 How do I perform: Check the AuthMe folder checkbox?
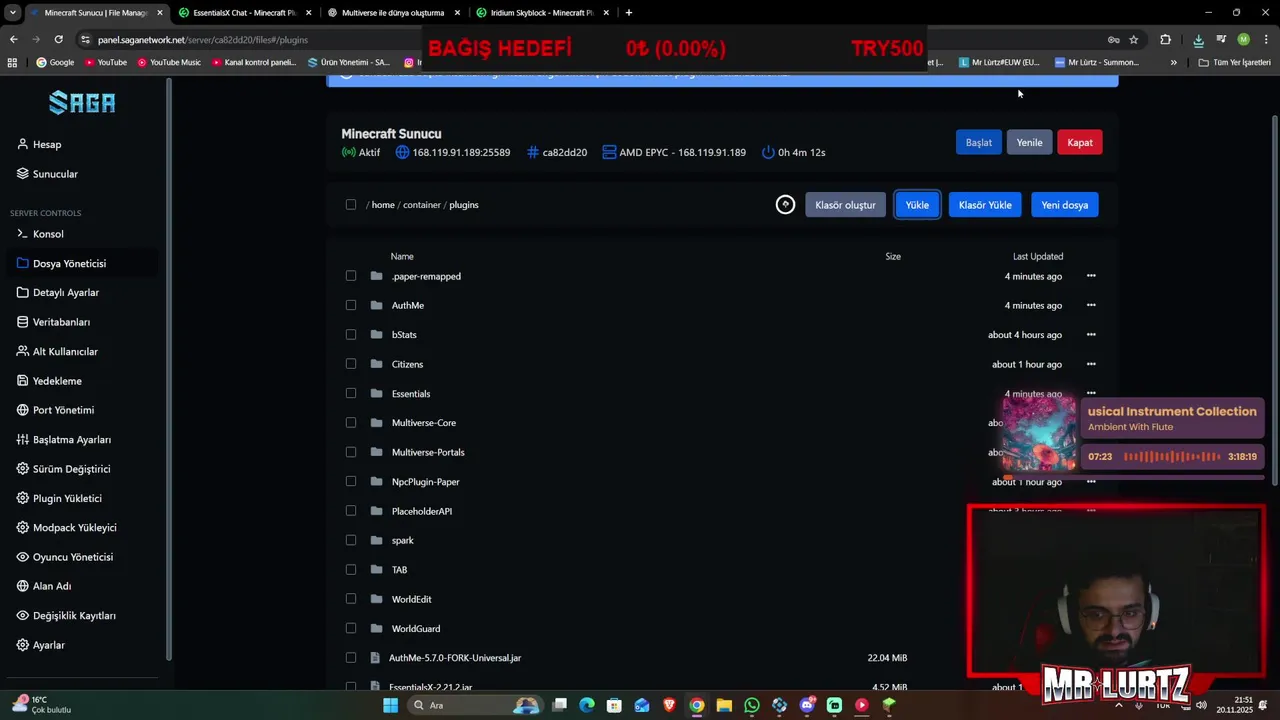click(351, 305)
